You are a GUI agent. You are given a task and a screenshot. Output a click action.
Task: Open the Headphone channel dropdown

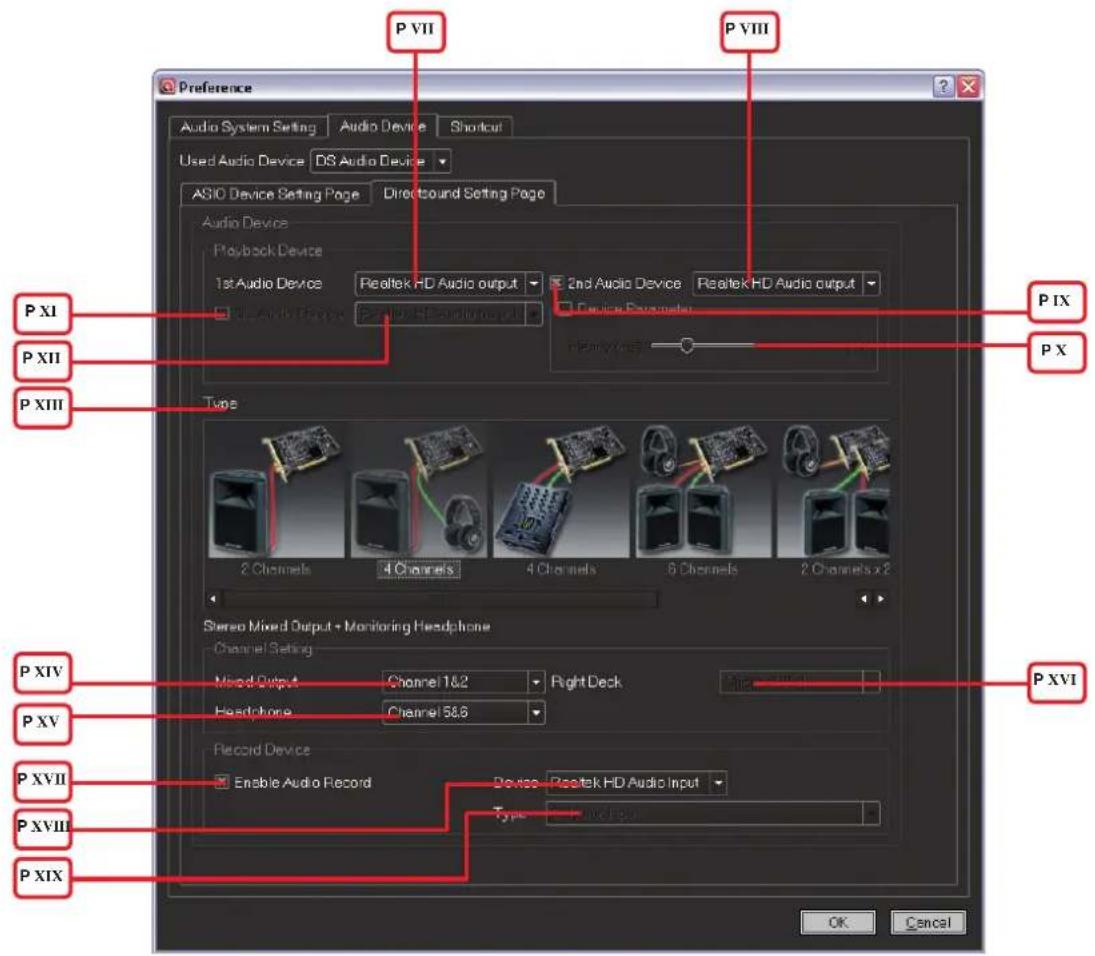coord(534,712)
